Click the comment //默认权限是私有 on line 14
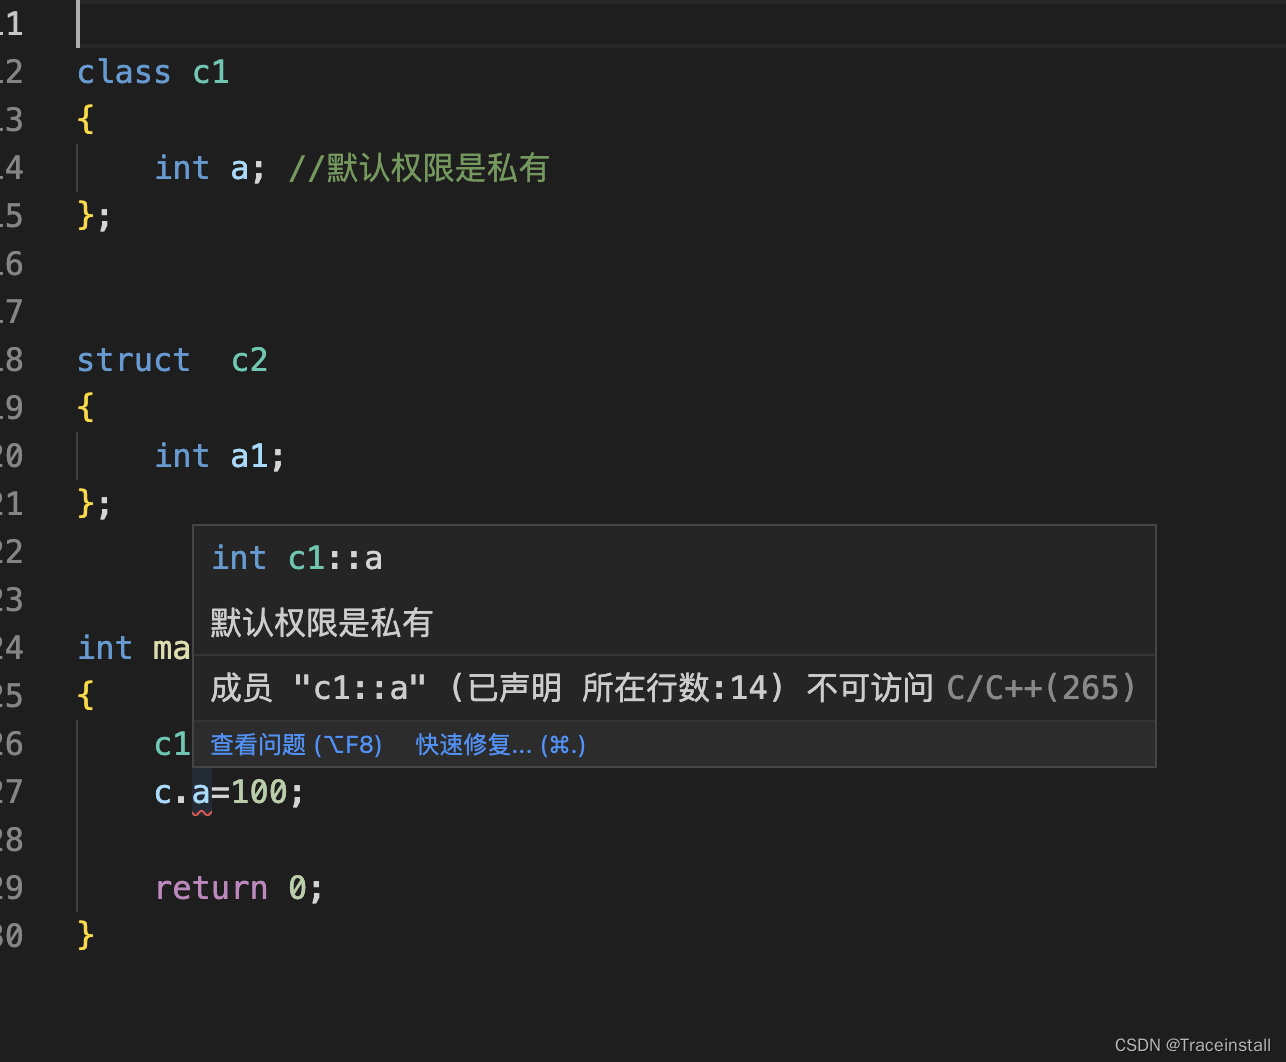 (x=419, y=168)
